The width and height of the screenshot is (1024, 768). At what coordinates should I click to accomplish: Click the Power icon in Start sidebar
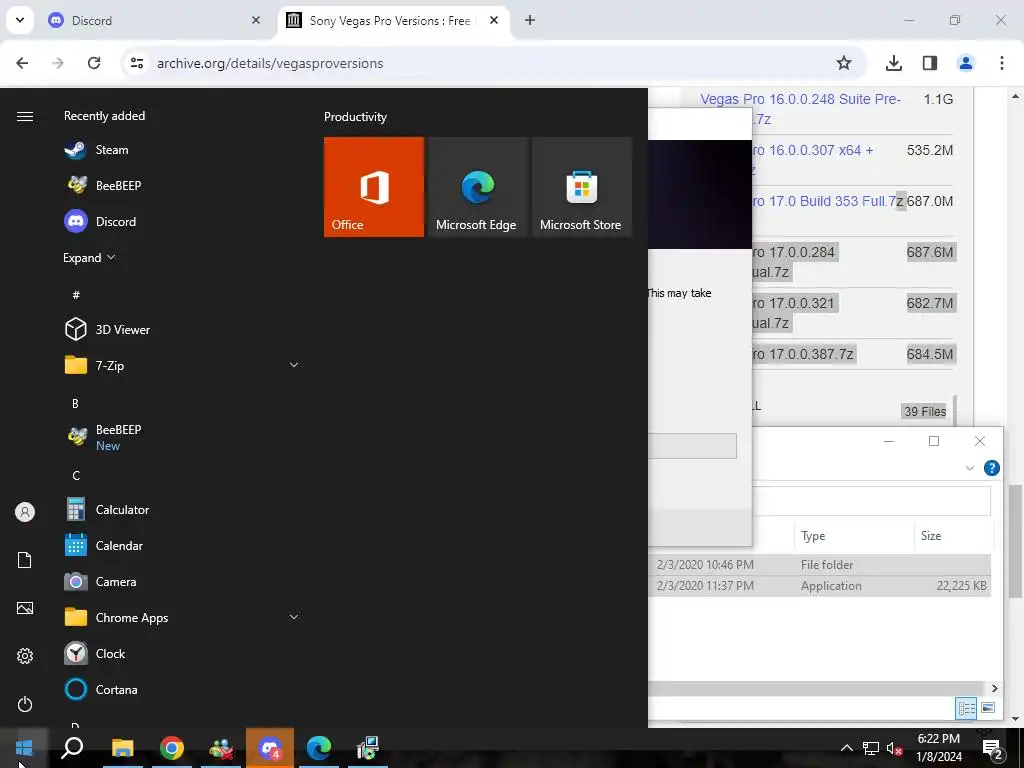click(25, 705)
